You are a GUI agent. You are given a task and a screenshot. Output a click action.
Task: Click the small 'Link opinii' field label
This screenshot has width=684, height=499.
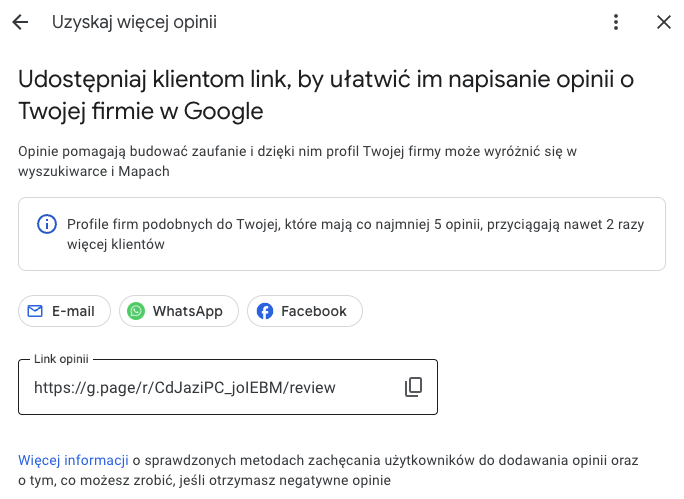point(62,359)
